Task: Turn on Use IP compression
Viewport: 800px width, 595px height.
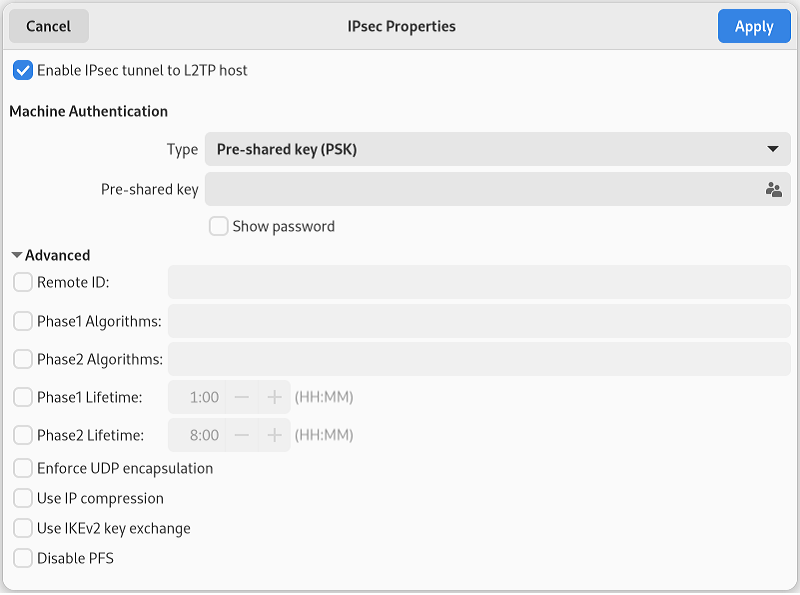Action: [23, 498]
